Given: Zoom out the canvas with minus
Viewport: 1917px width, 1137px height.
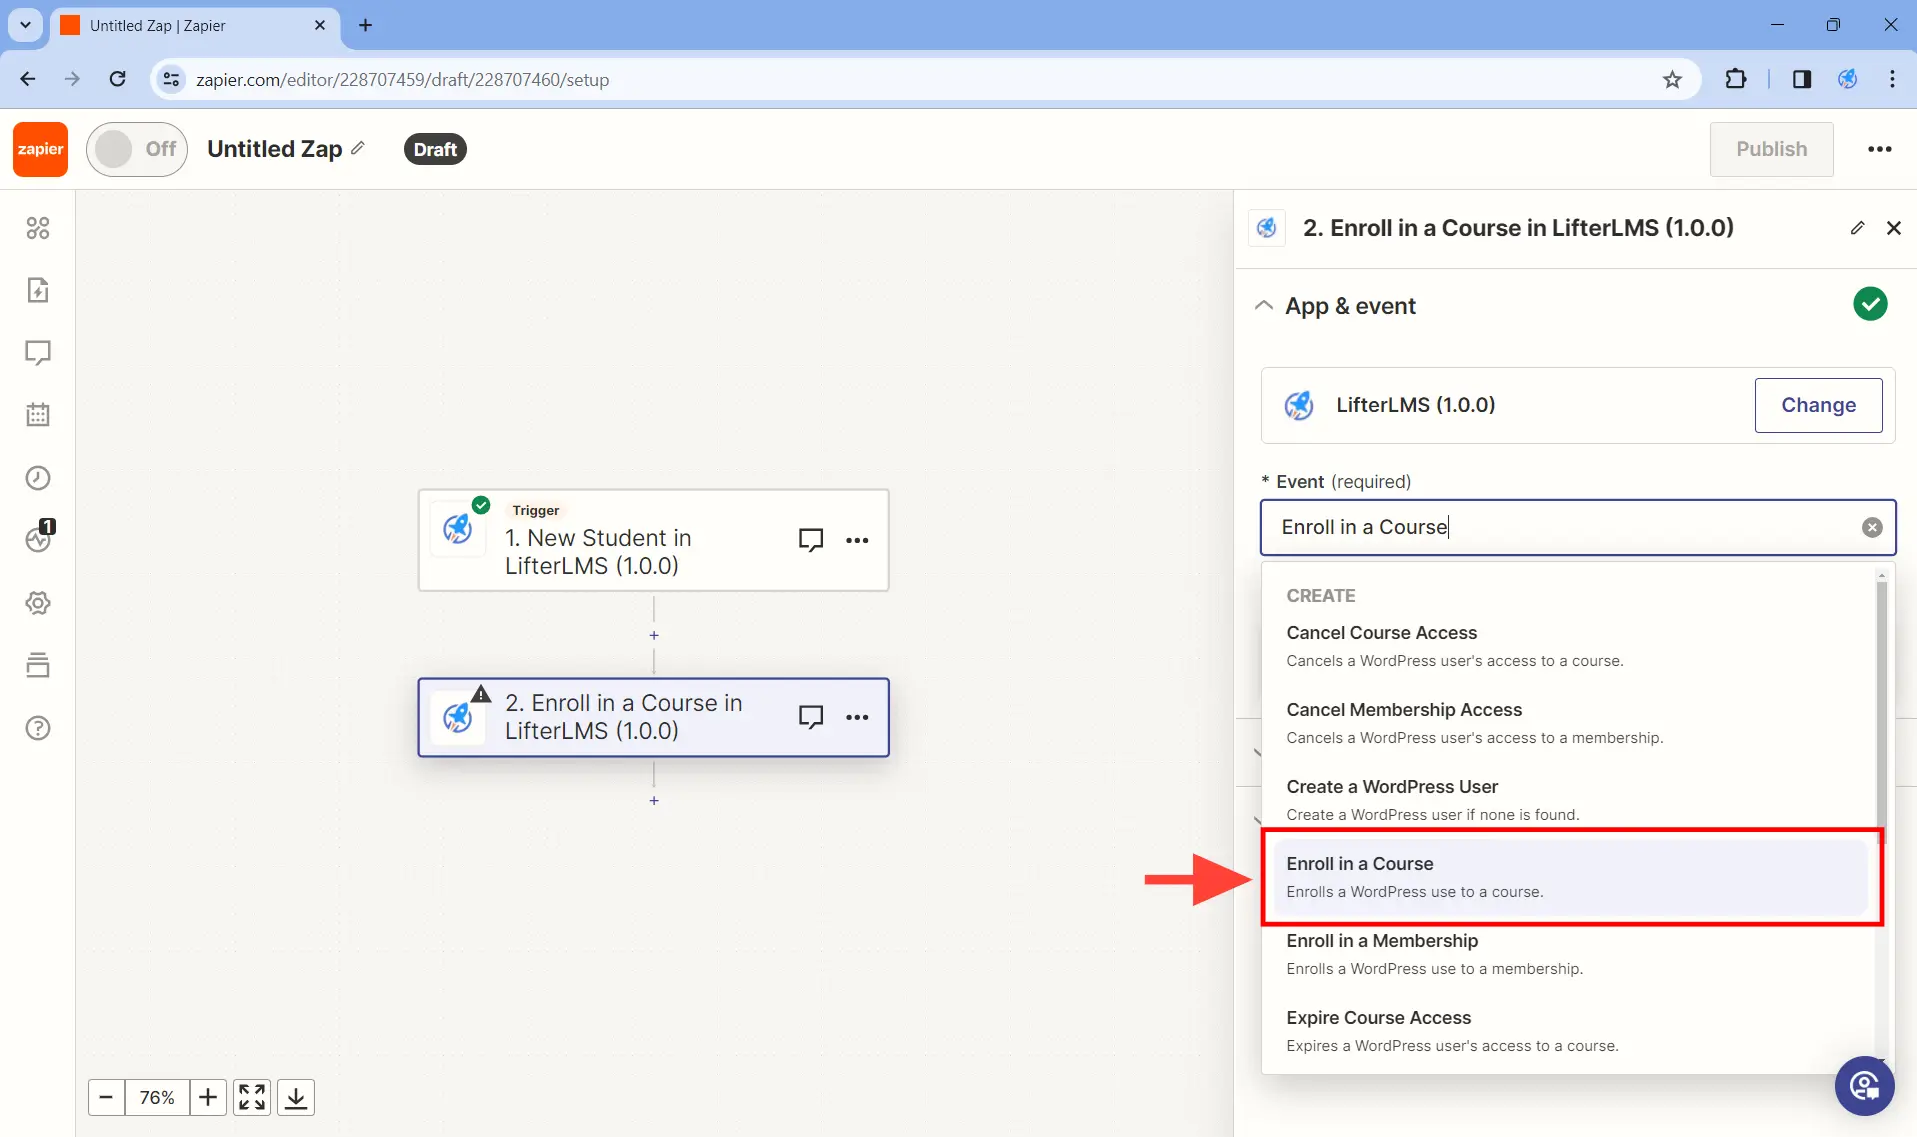Looking at the screenshot, I should pyautogui.click(x=106, y=1097).
